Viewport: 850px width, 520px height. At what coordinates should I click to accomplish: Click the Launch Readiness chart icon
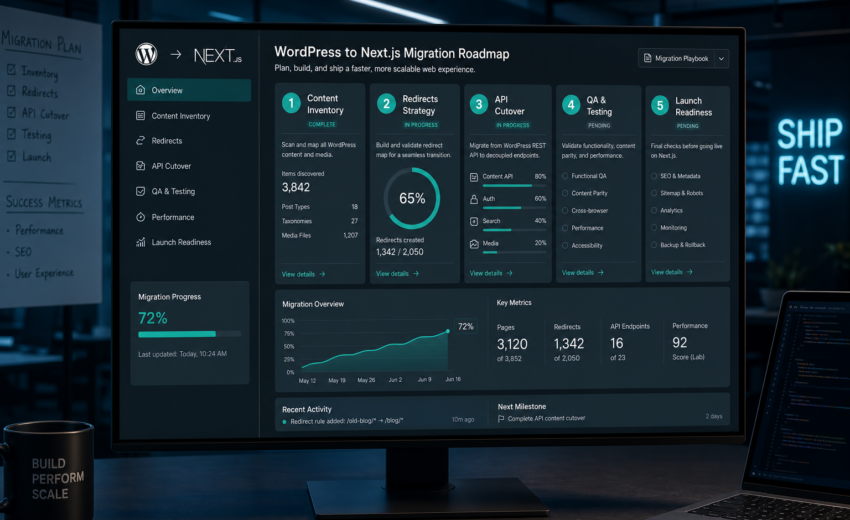[140, 242]
